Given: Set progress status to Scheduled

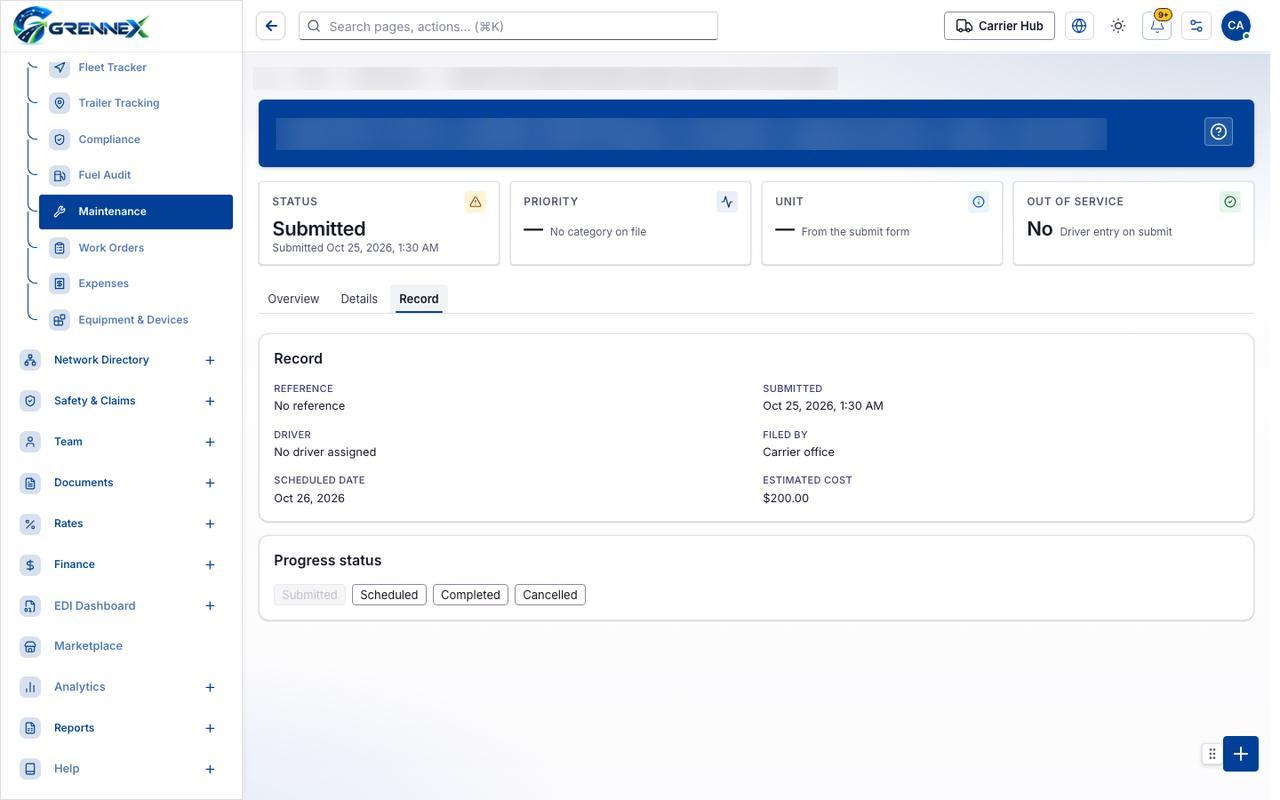Looking at the screenshot, I should 389,595.
